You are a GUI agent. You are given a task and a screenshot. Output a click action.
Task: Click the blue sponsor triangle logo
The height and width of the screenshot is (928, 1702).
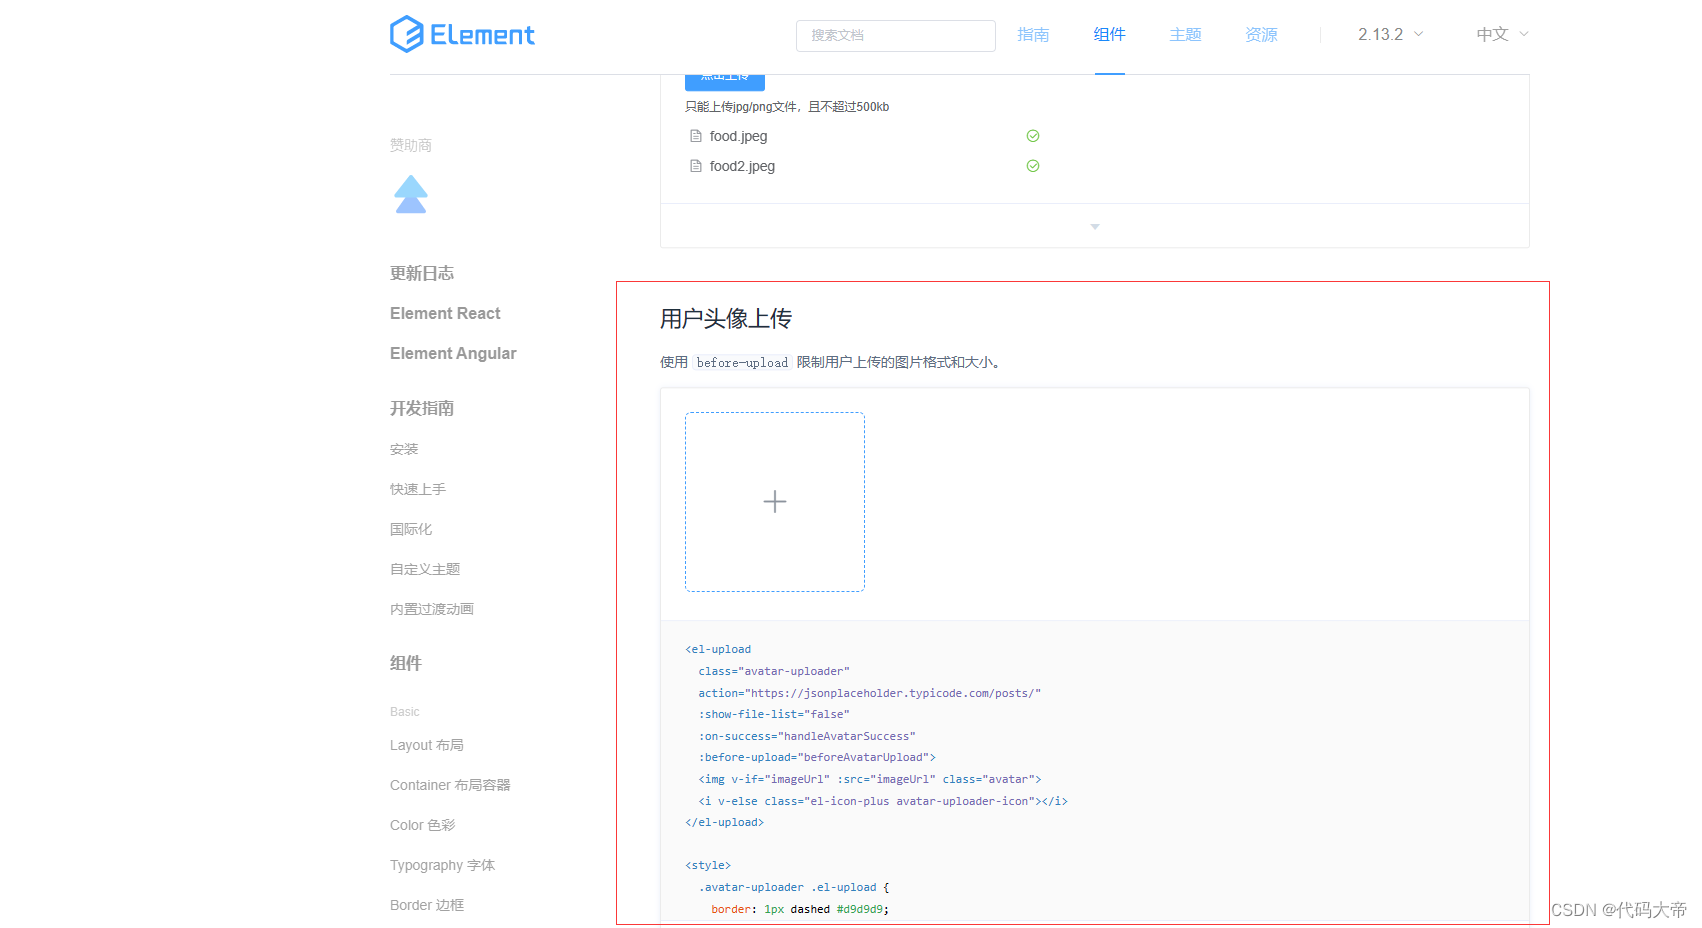(410, 193)
